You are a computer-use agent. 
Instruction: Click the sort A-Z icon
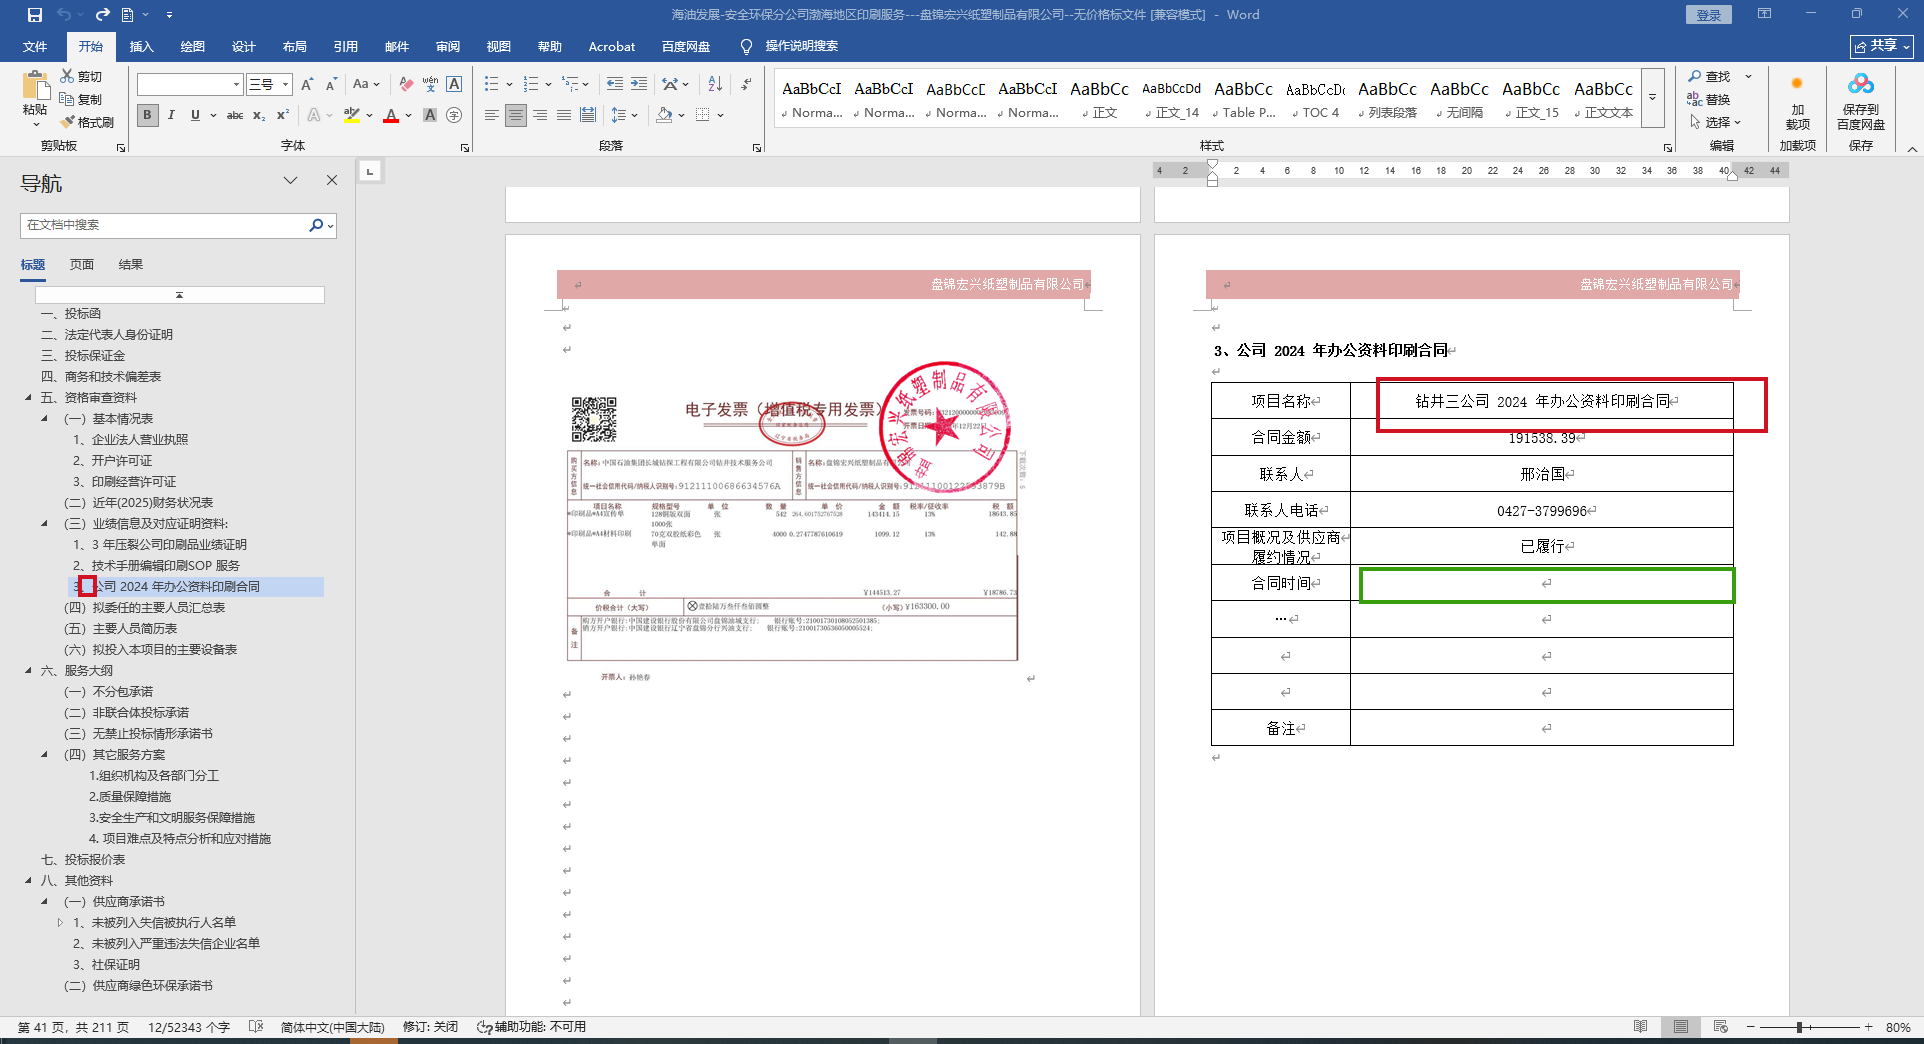coord(715,84)
